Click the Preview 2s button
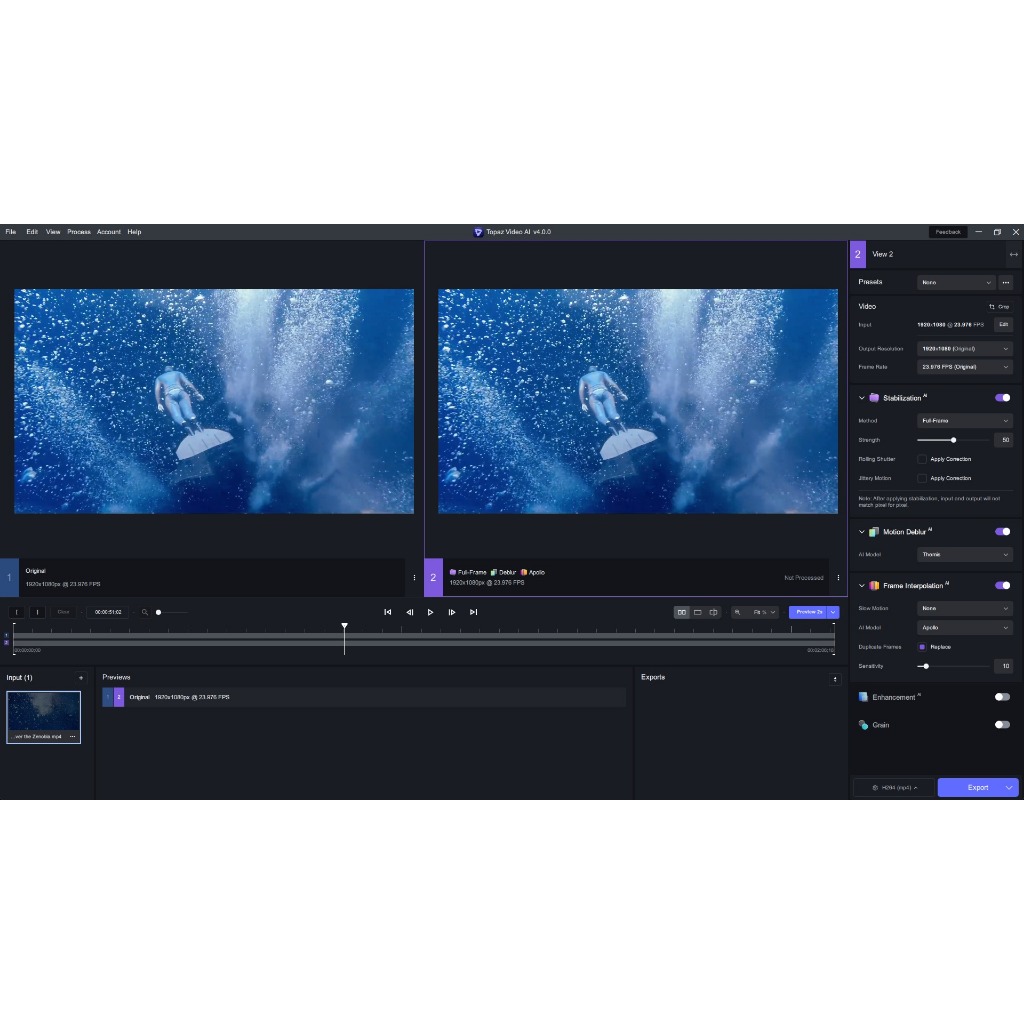 point(808,612)
